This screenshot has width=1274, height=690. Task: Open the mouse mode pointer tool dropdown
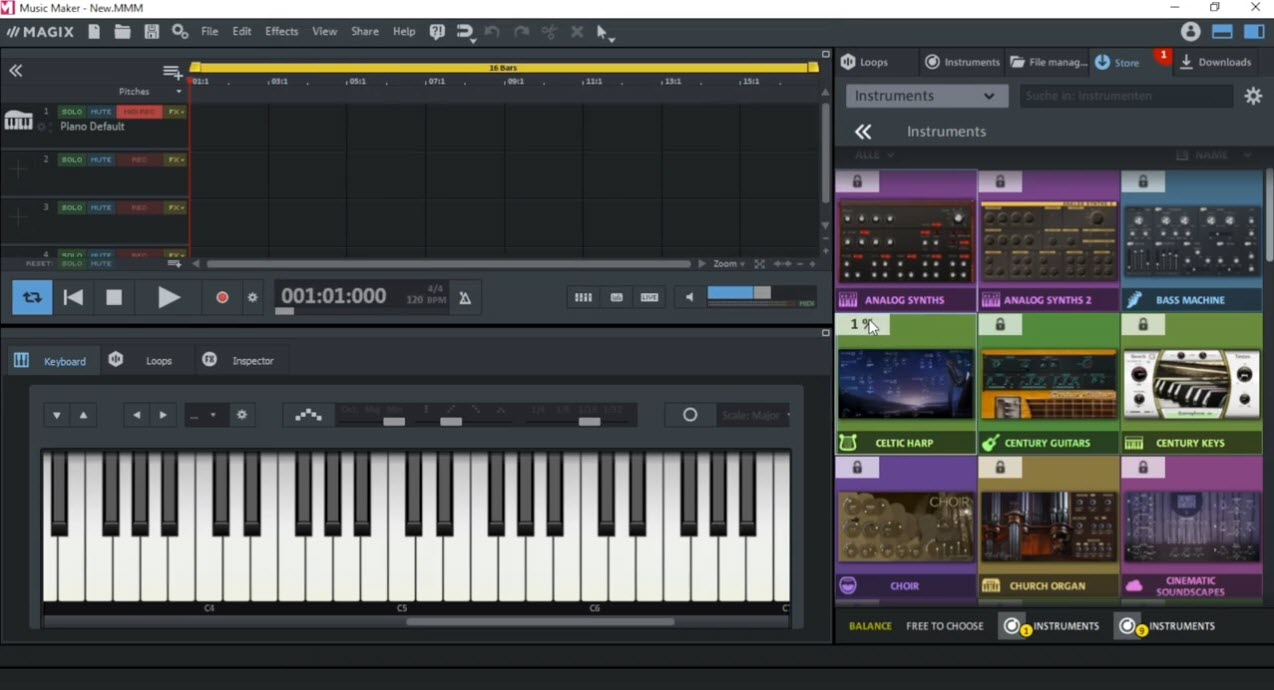(605, 33)
